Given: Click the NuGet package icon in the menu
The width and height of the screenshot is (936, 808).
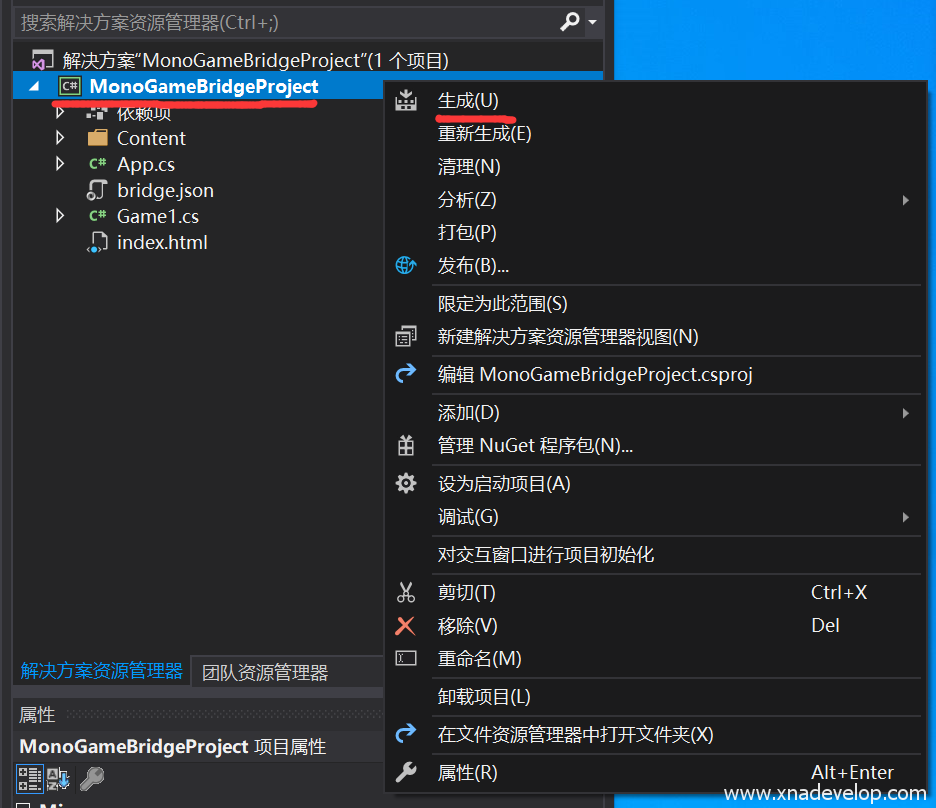Looking at the screenshot, I should pyautogui.click(x=406, y=446).
